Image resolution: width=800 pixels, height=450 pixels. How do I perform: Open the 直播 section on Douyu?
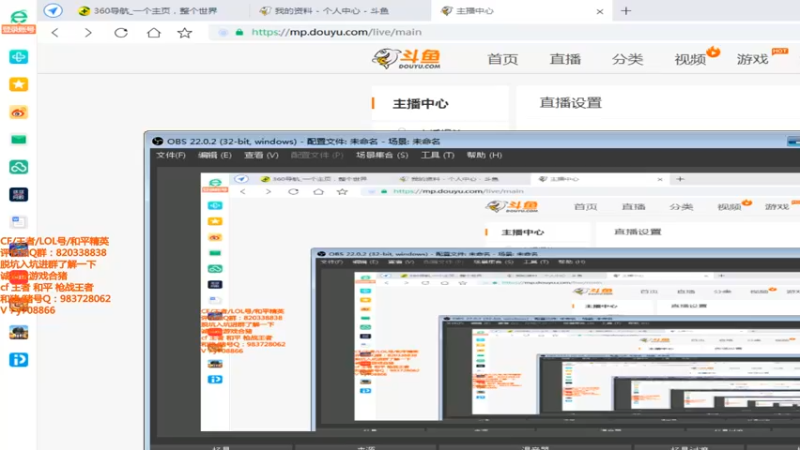click(x=565, y=59)
